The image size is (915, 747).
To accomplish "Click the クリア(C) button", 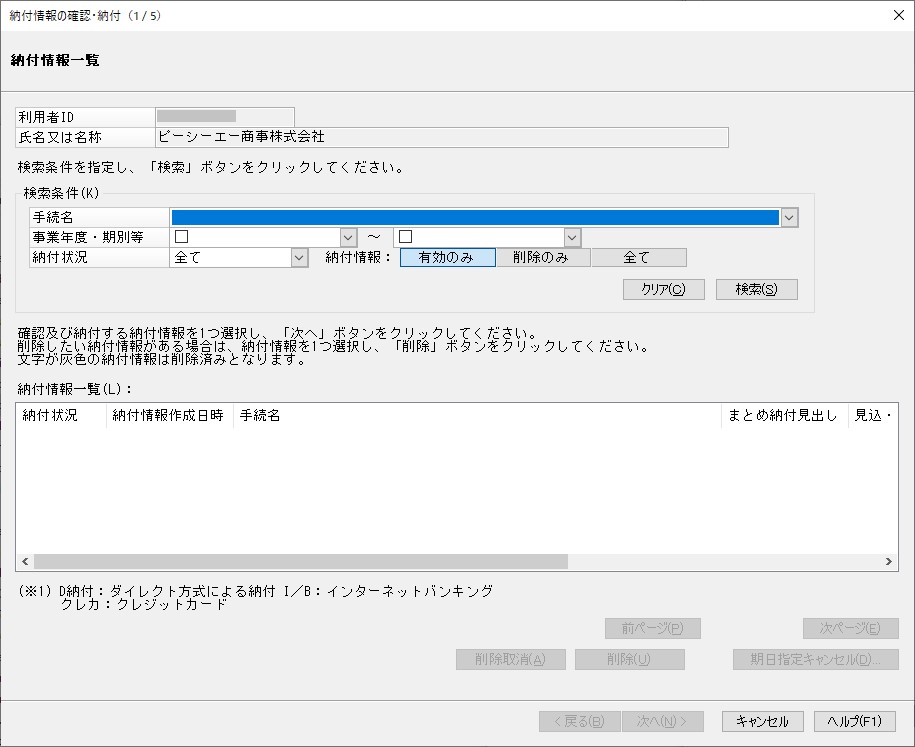I will point(663,289).
